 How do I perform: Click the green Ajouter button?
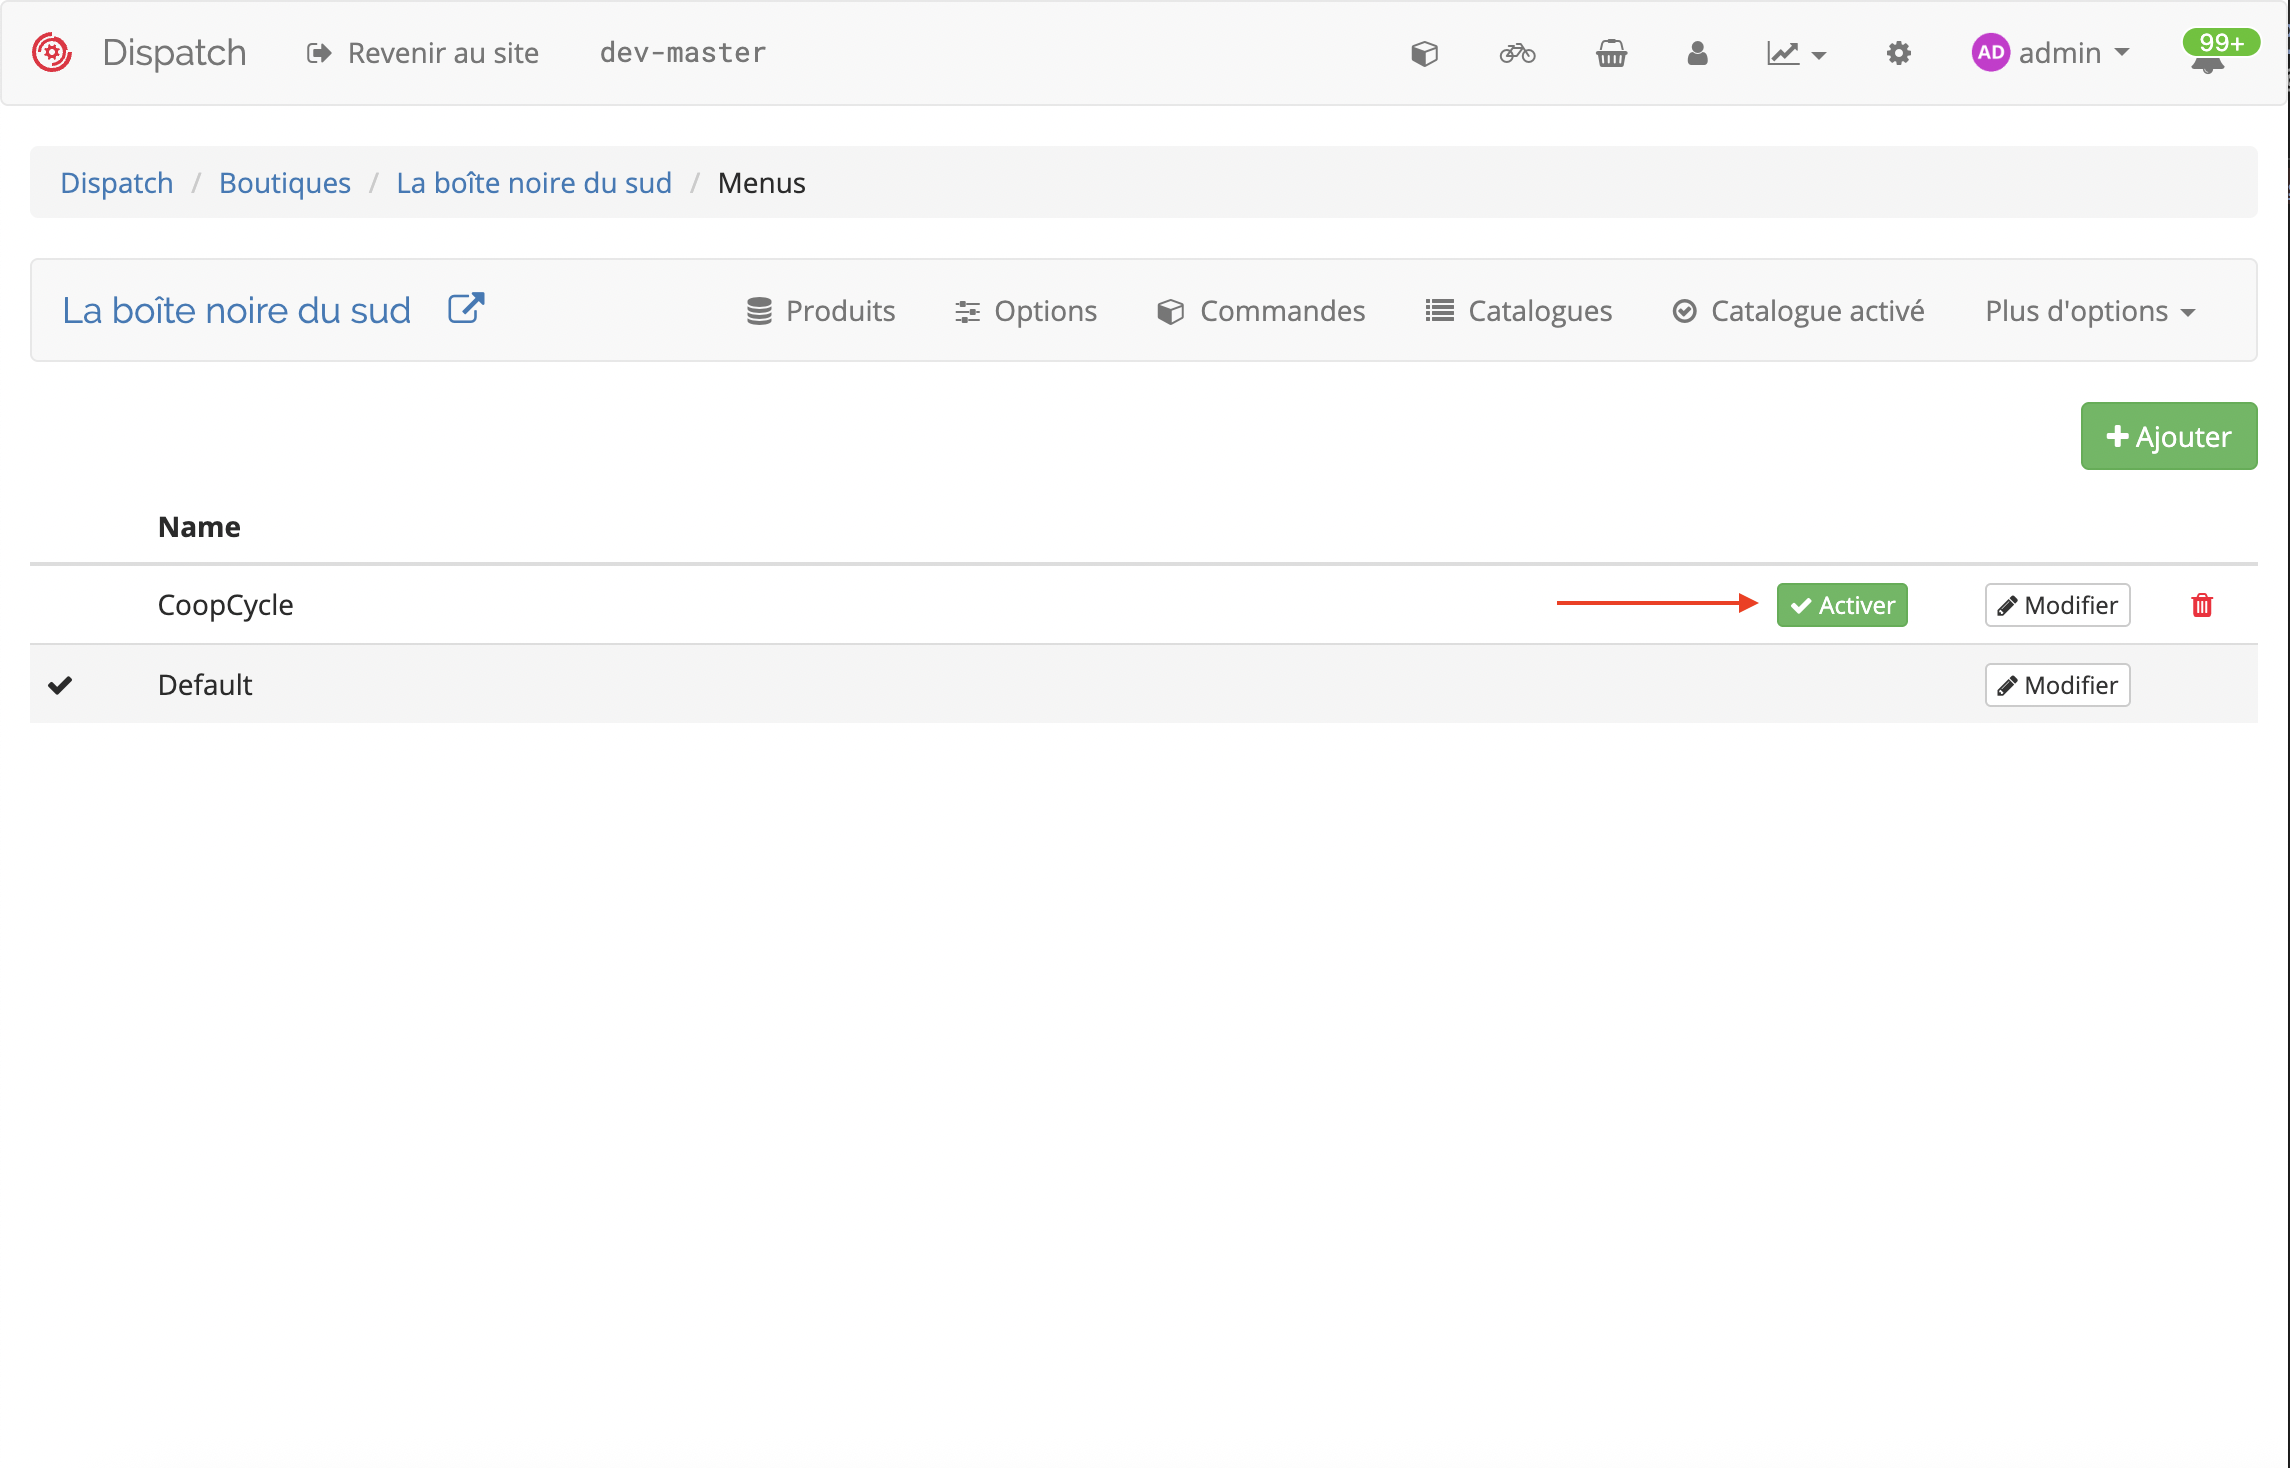pos(2169,436)
